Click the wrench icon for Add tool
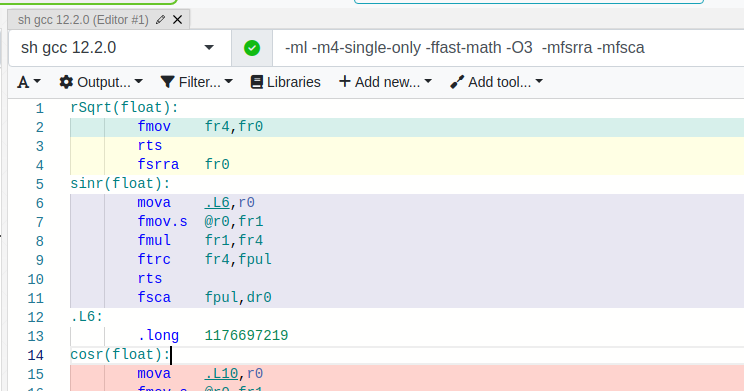Screen dimensions: 744x391 tap(457, 82)
